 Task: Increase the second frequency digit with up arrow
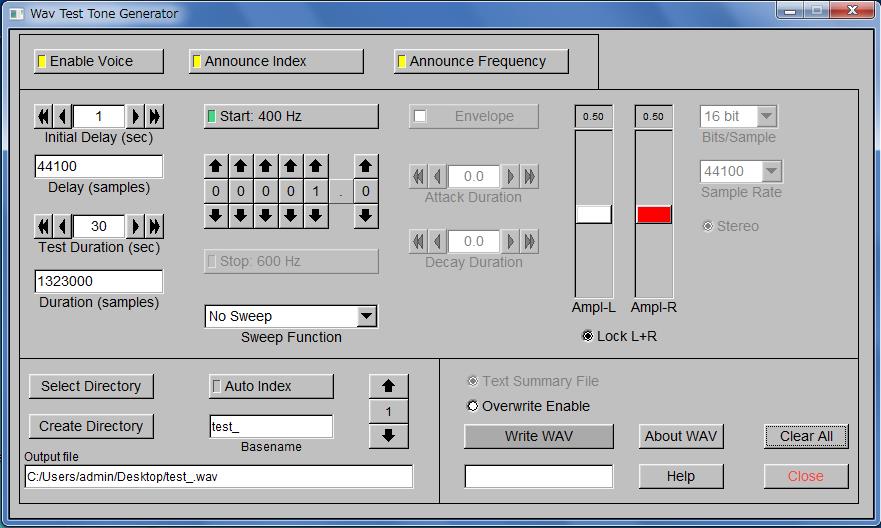[x=240, y=166]
